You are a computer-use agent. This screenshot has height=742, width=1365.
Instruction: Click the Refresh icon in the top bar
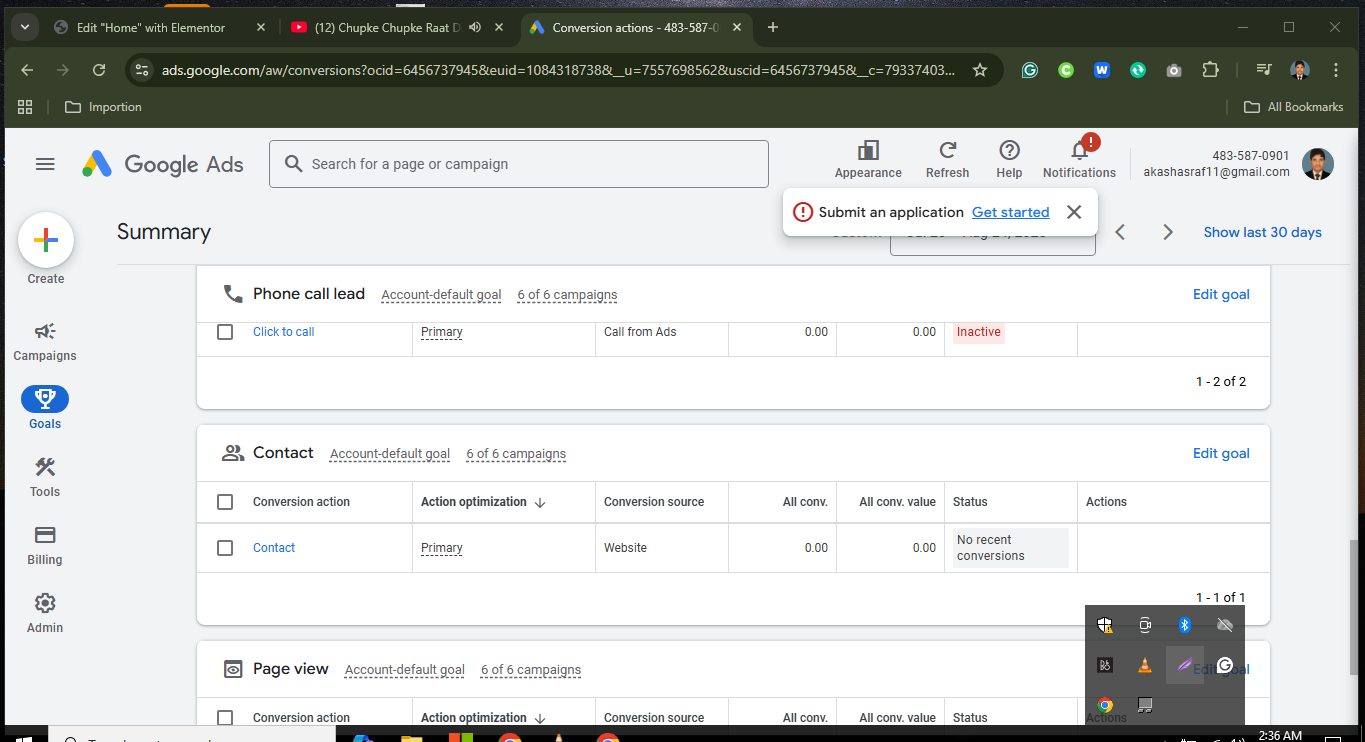tap(946, 158)
